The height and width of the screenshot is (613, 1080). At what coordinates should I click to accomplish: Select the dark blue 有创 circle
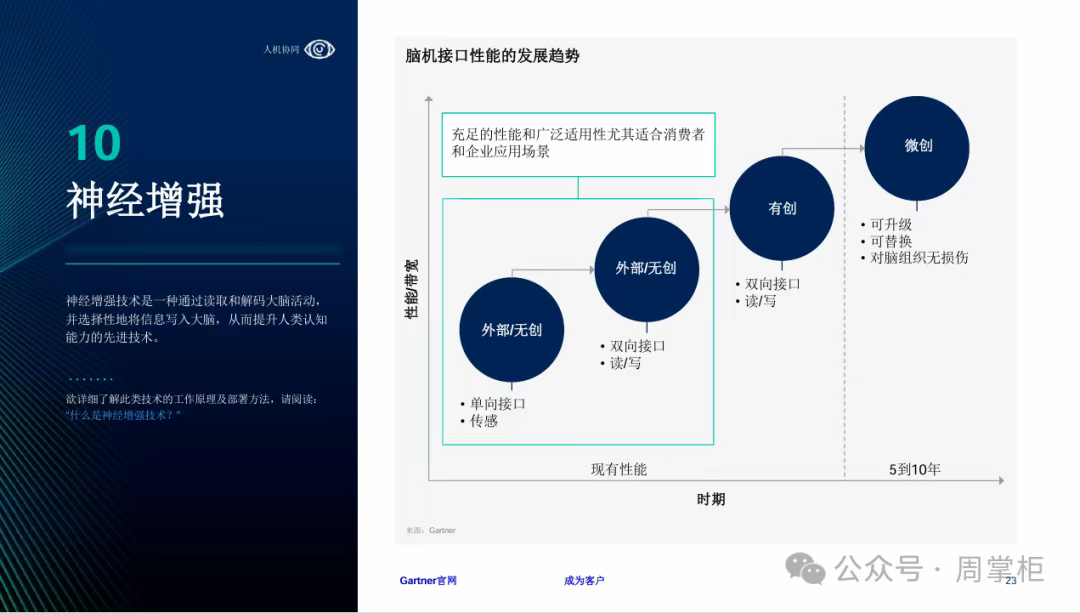(x=782, y=209)
